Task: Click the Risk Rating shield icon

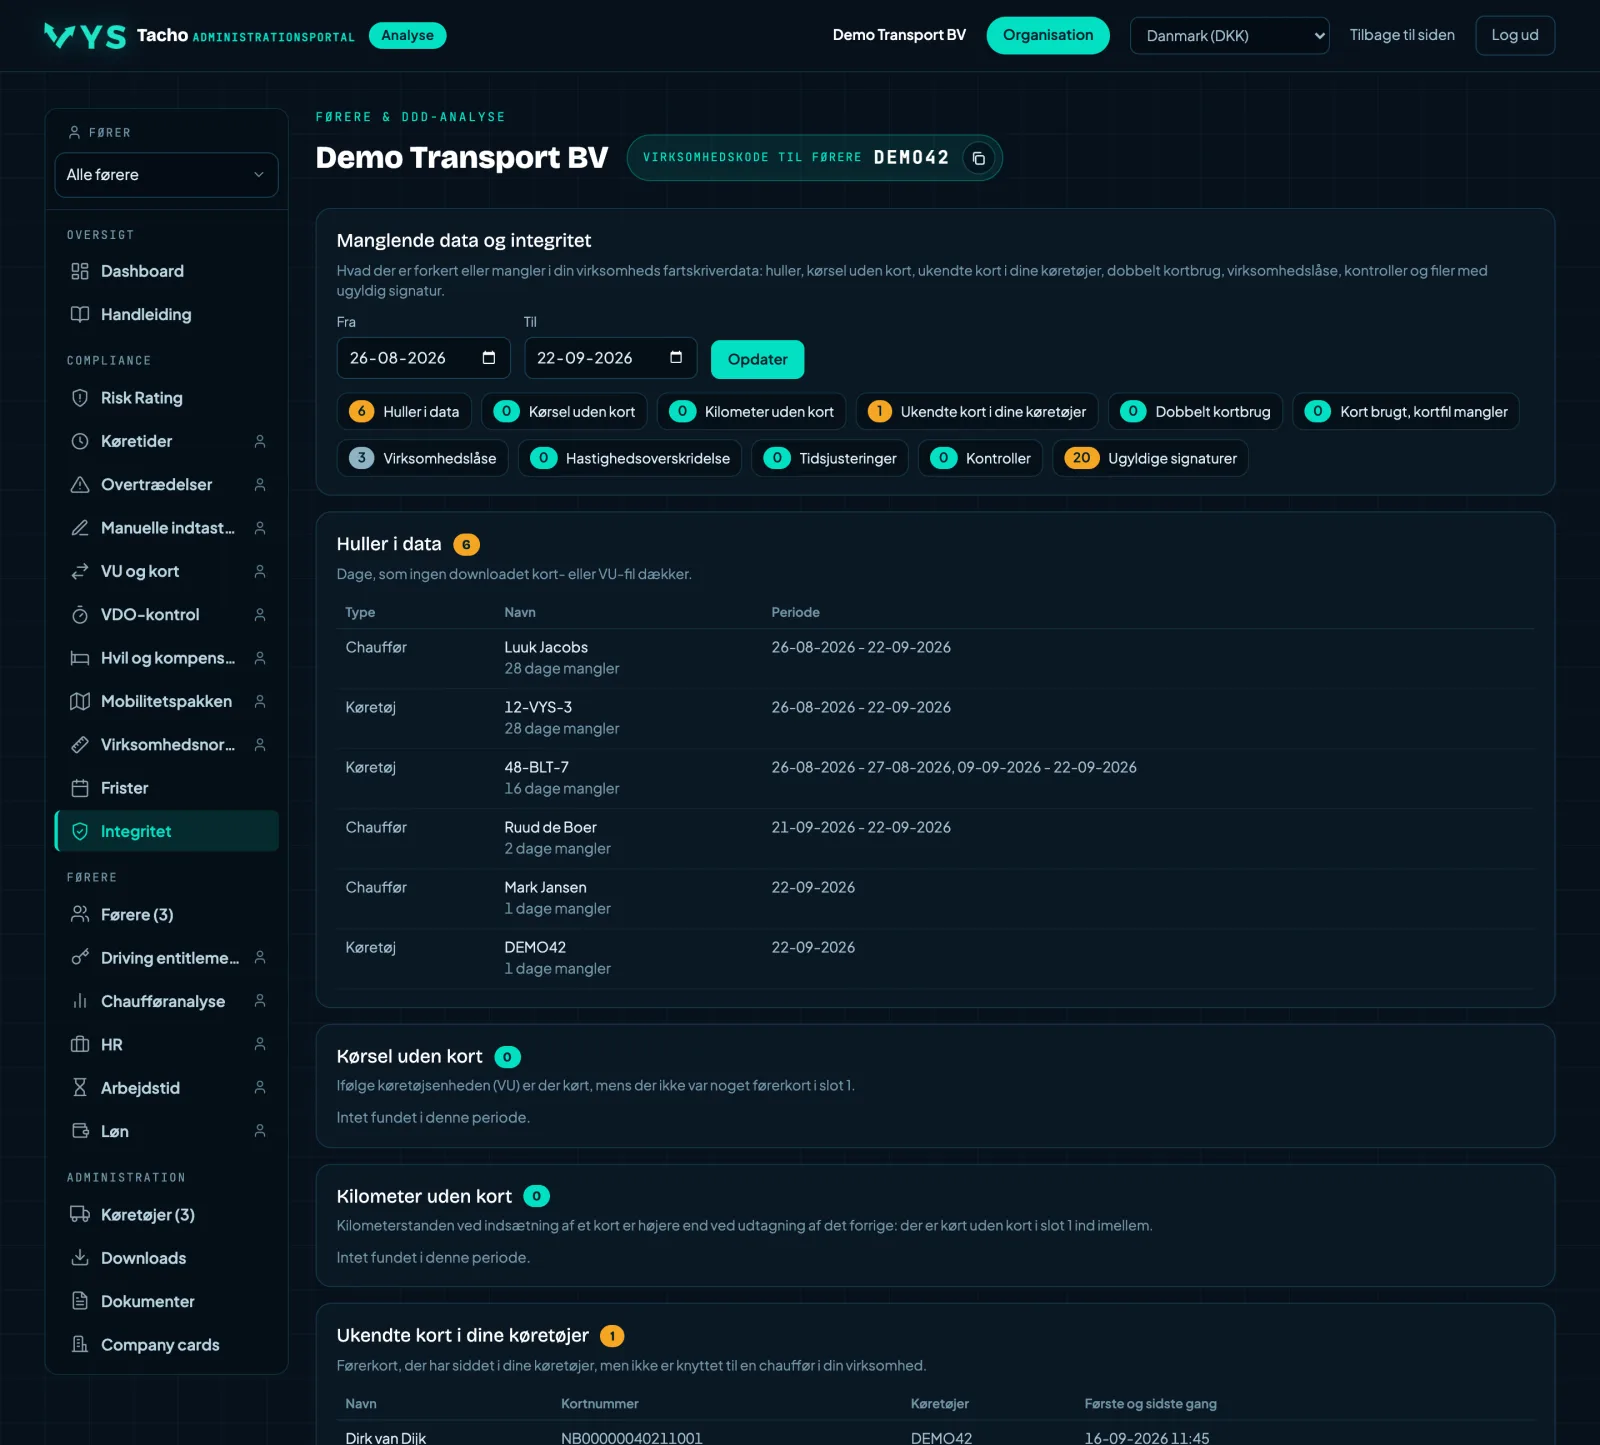Action: click(x=80, y=398)
